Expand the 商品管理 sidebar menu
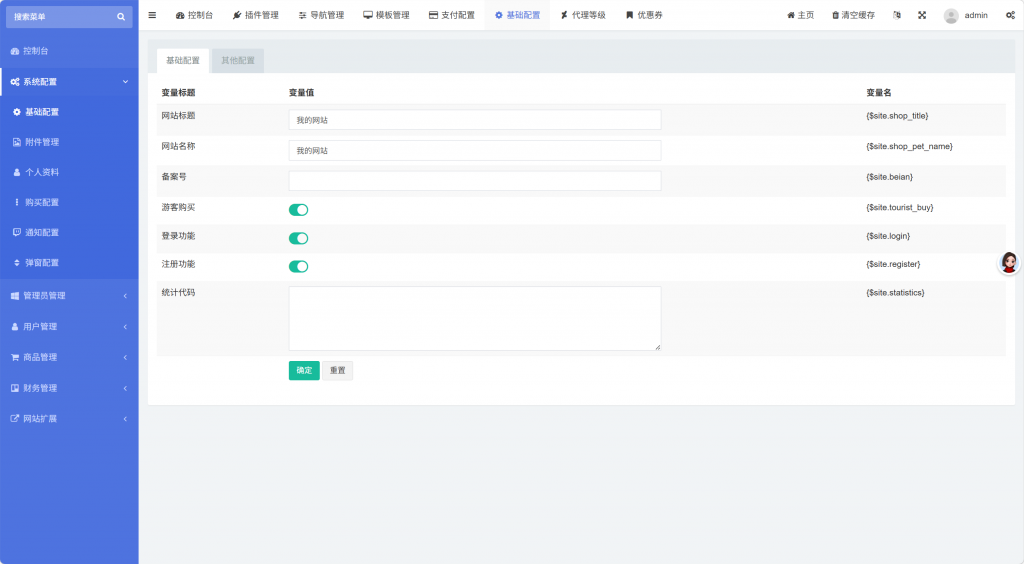Screen dimensions: 1024x564 pyautogui.click(x=68, y=357)
